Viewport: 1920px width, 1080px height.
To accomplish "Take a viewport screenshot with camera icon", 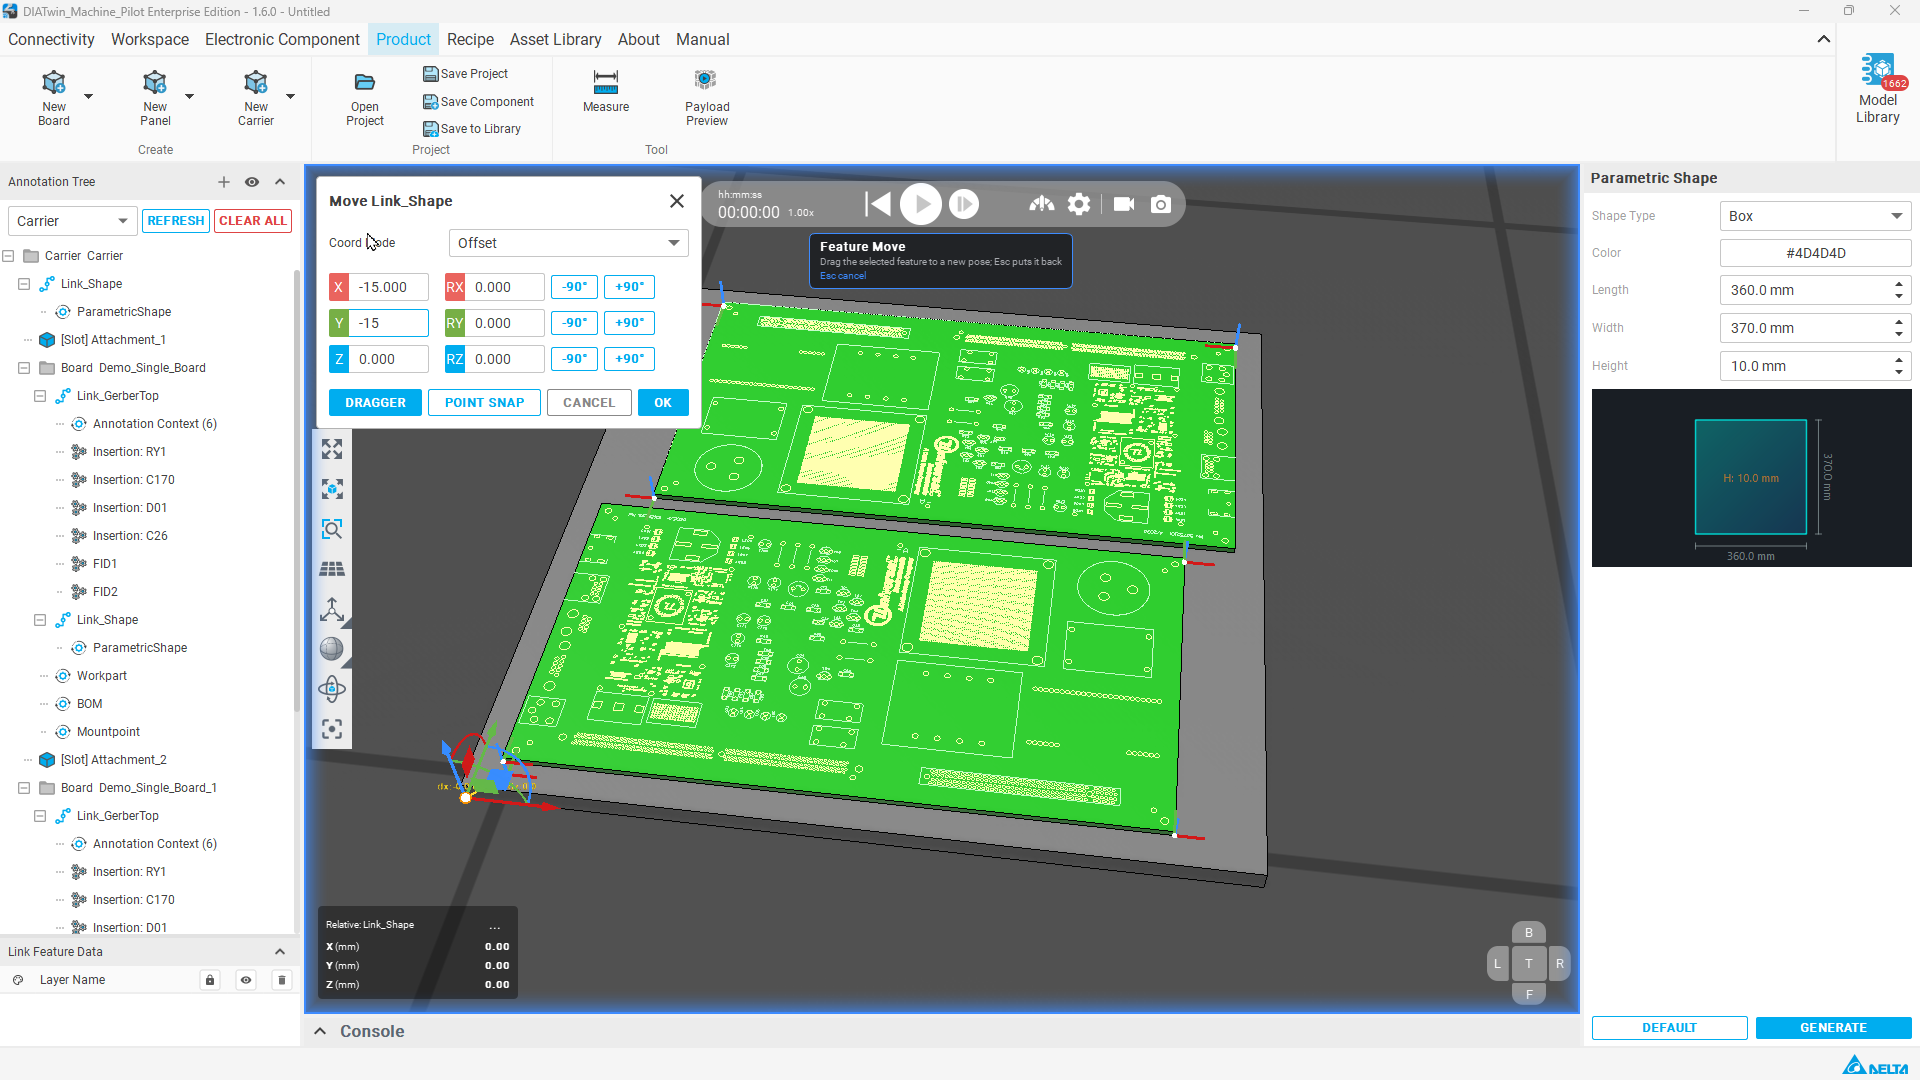I will [x=1161, y=204].
